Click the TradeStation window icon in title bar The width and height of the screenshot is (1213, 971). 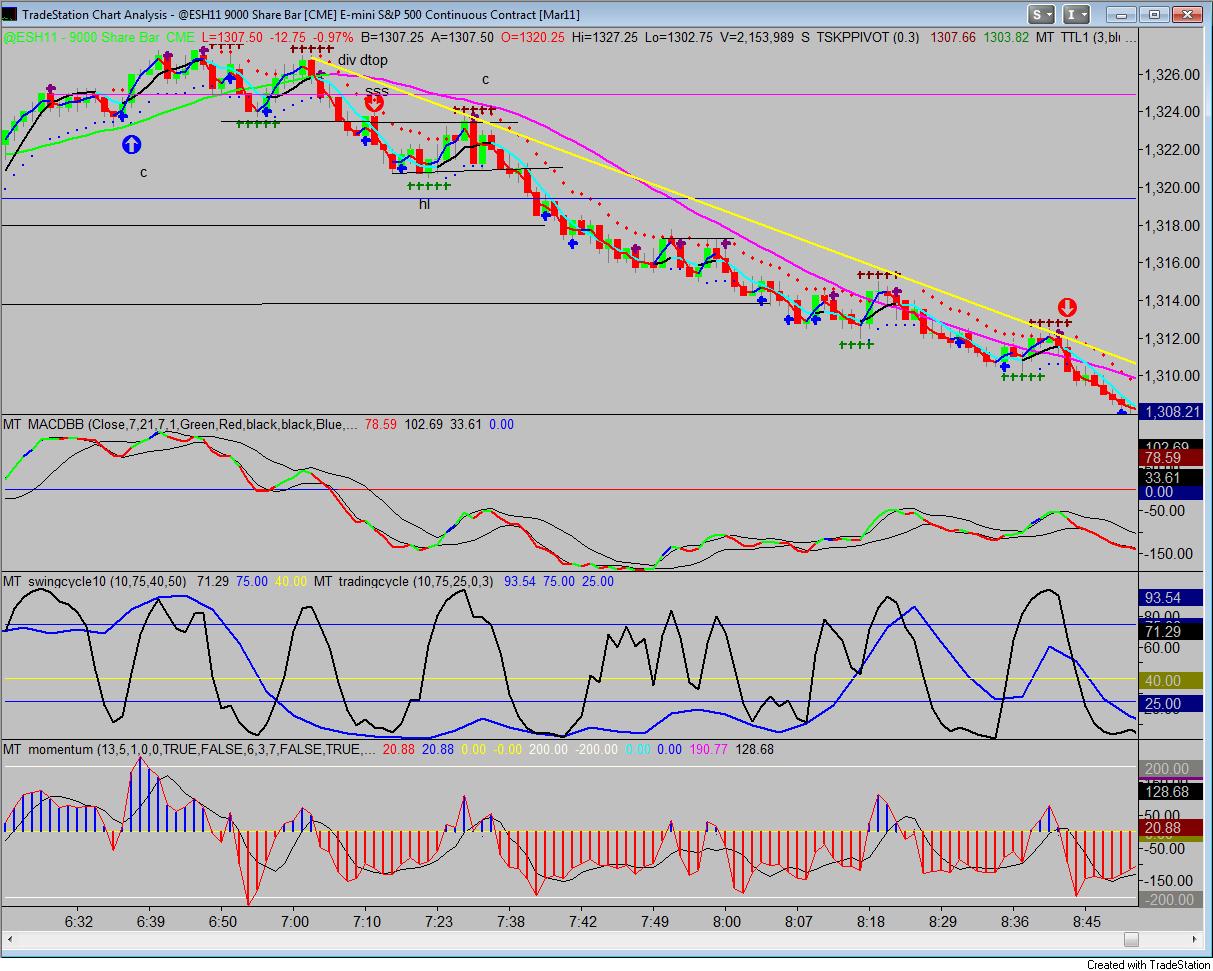tap(11, 15)
